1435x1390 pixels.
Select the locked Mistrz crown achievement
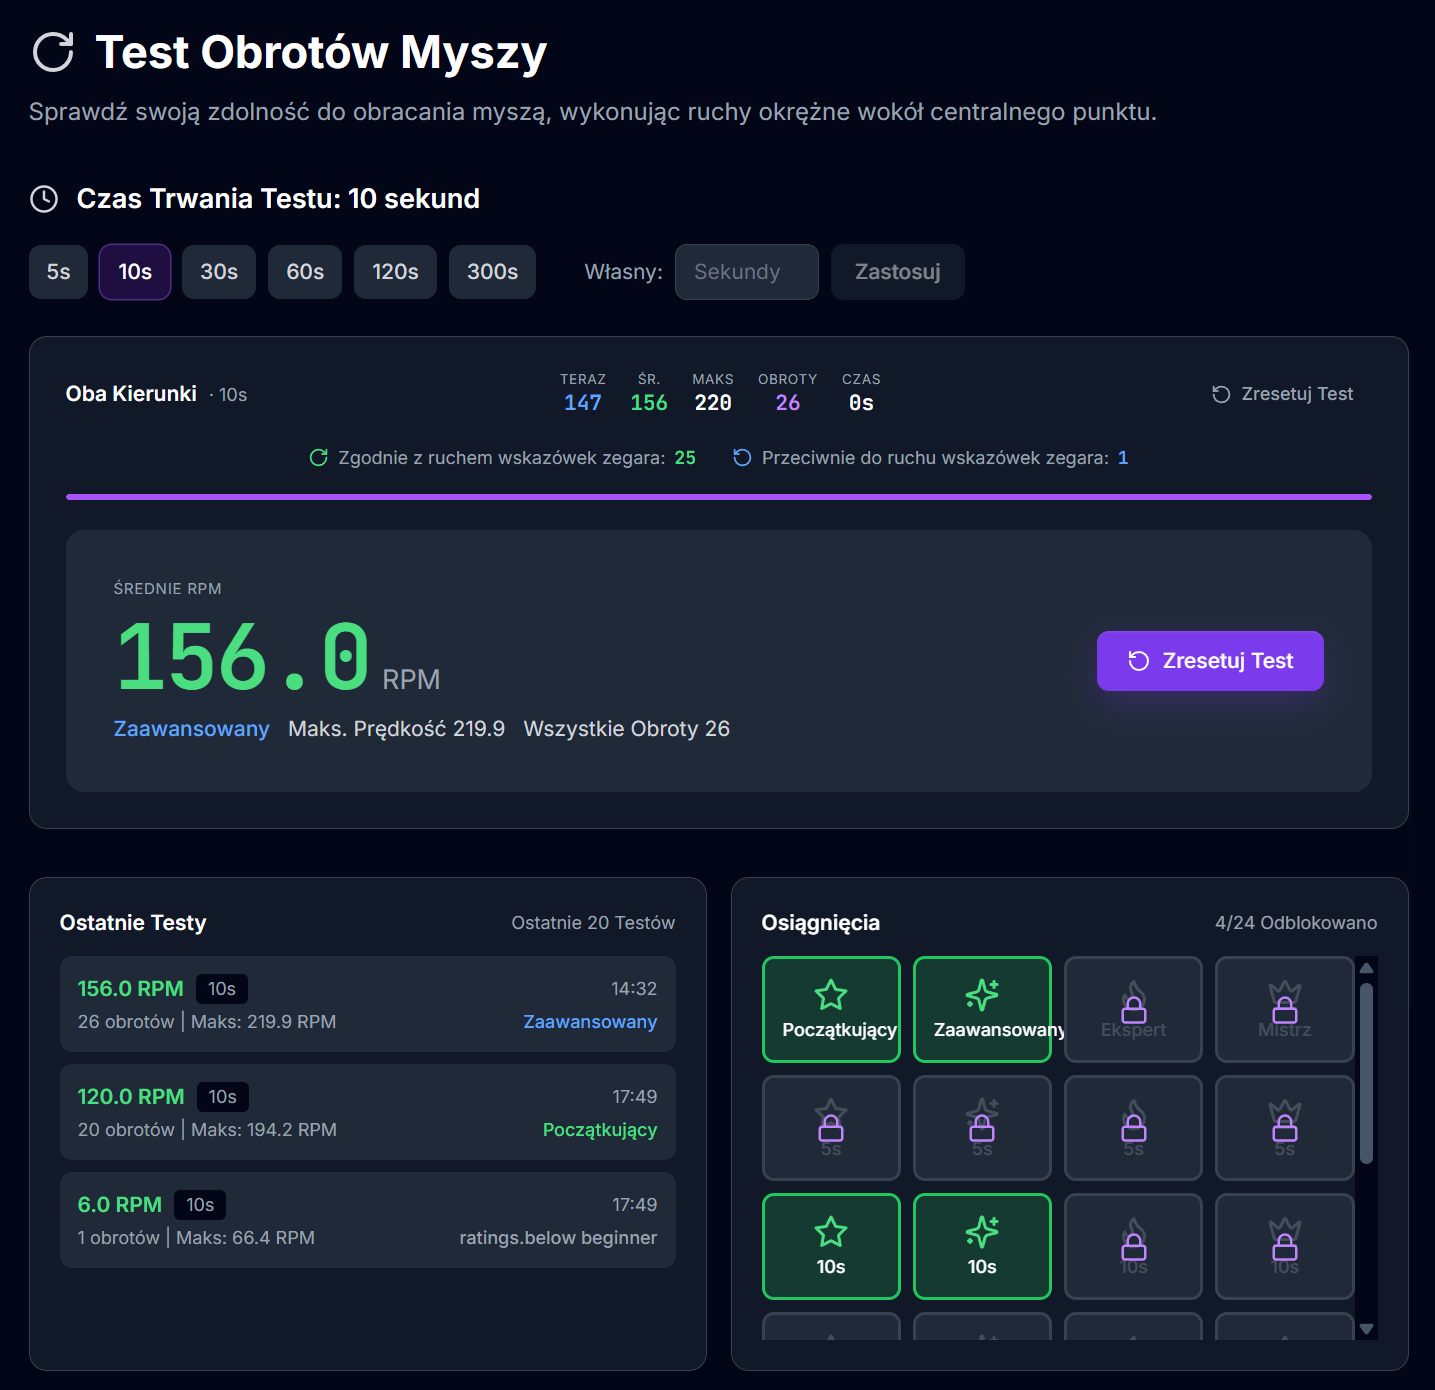pyautogui.click(x=1284, y=1009)
